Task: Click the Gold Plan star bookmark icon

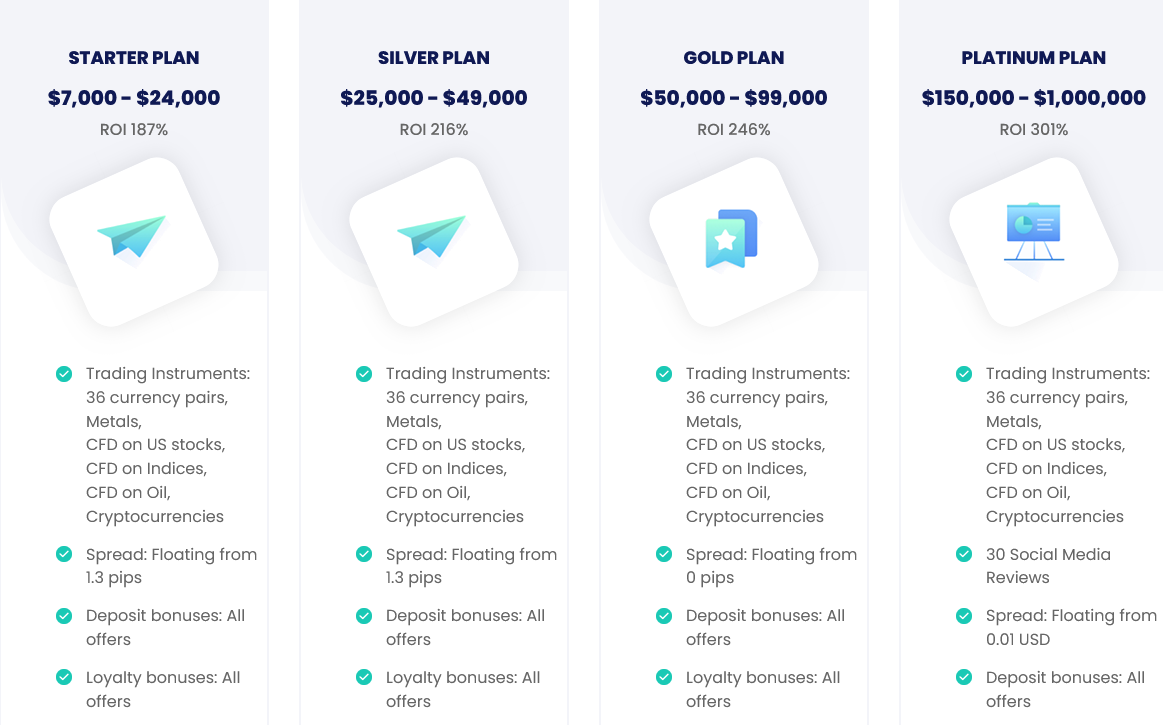Action: pos(731,238)
